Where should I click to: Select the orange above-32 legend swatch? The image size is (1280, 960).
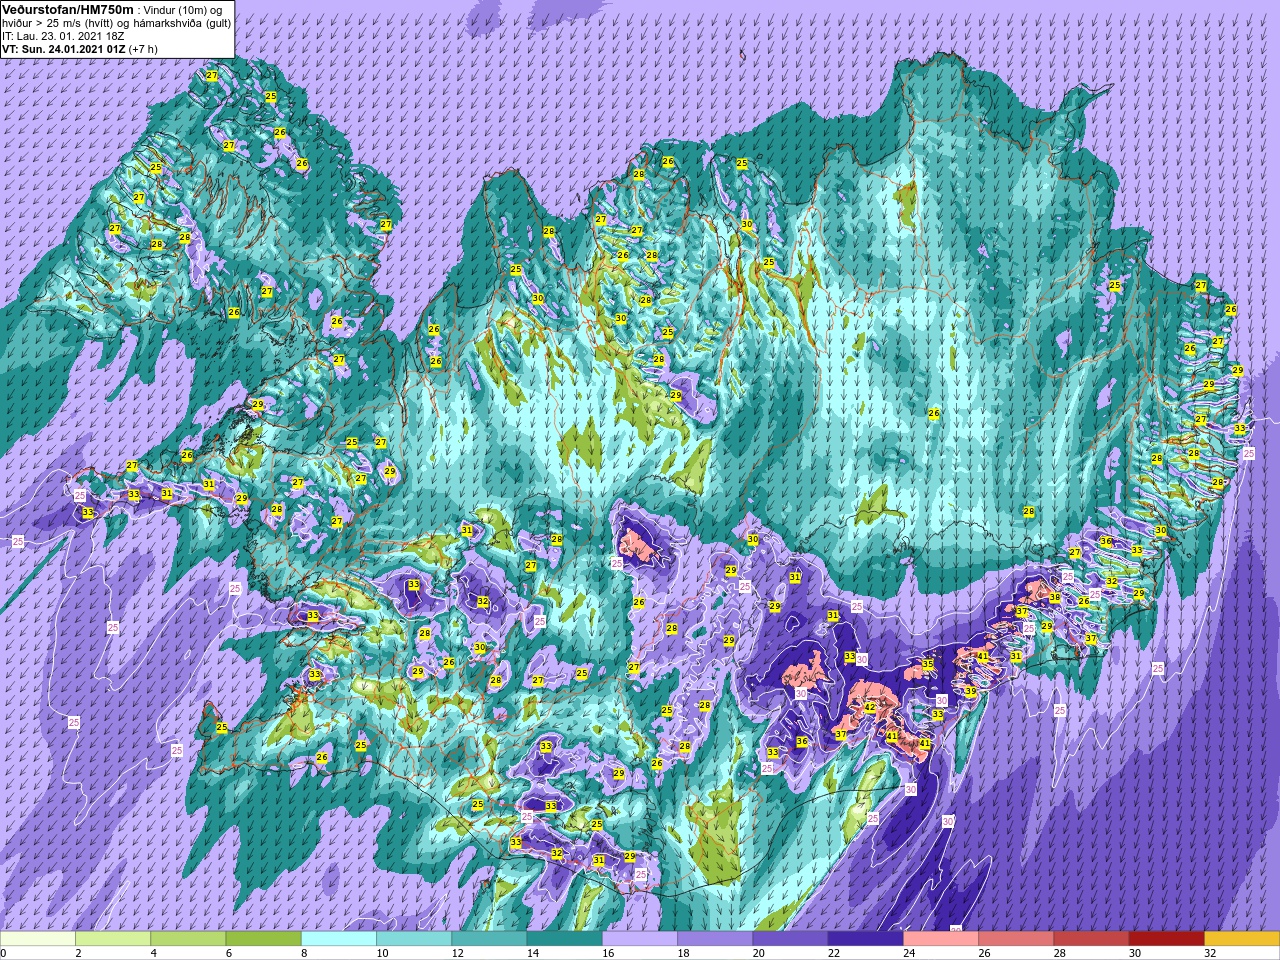tap(1242, 939)
